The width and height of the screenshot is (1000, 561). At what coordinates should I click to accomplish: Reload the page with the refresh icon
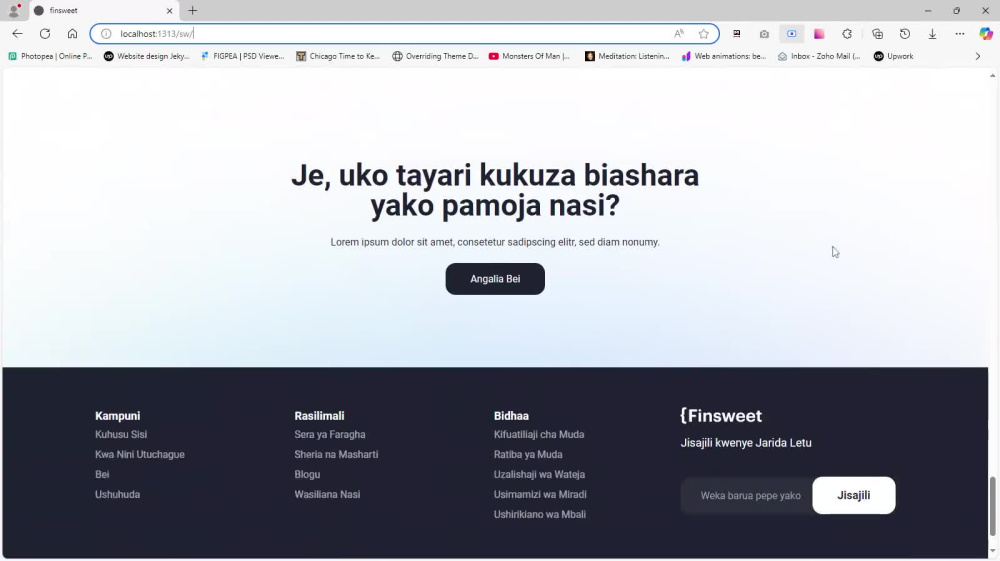[x=45, y=34]
